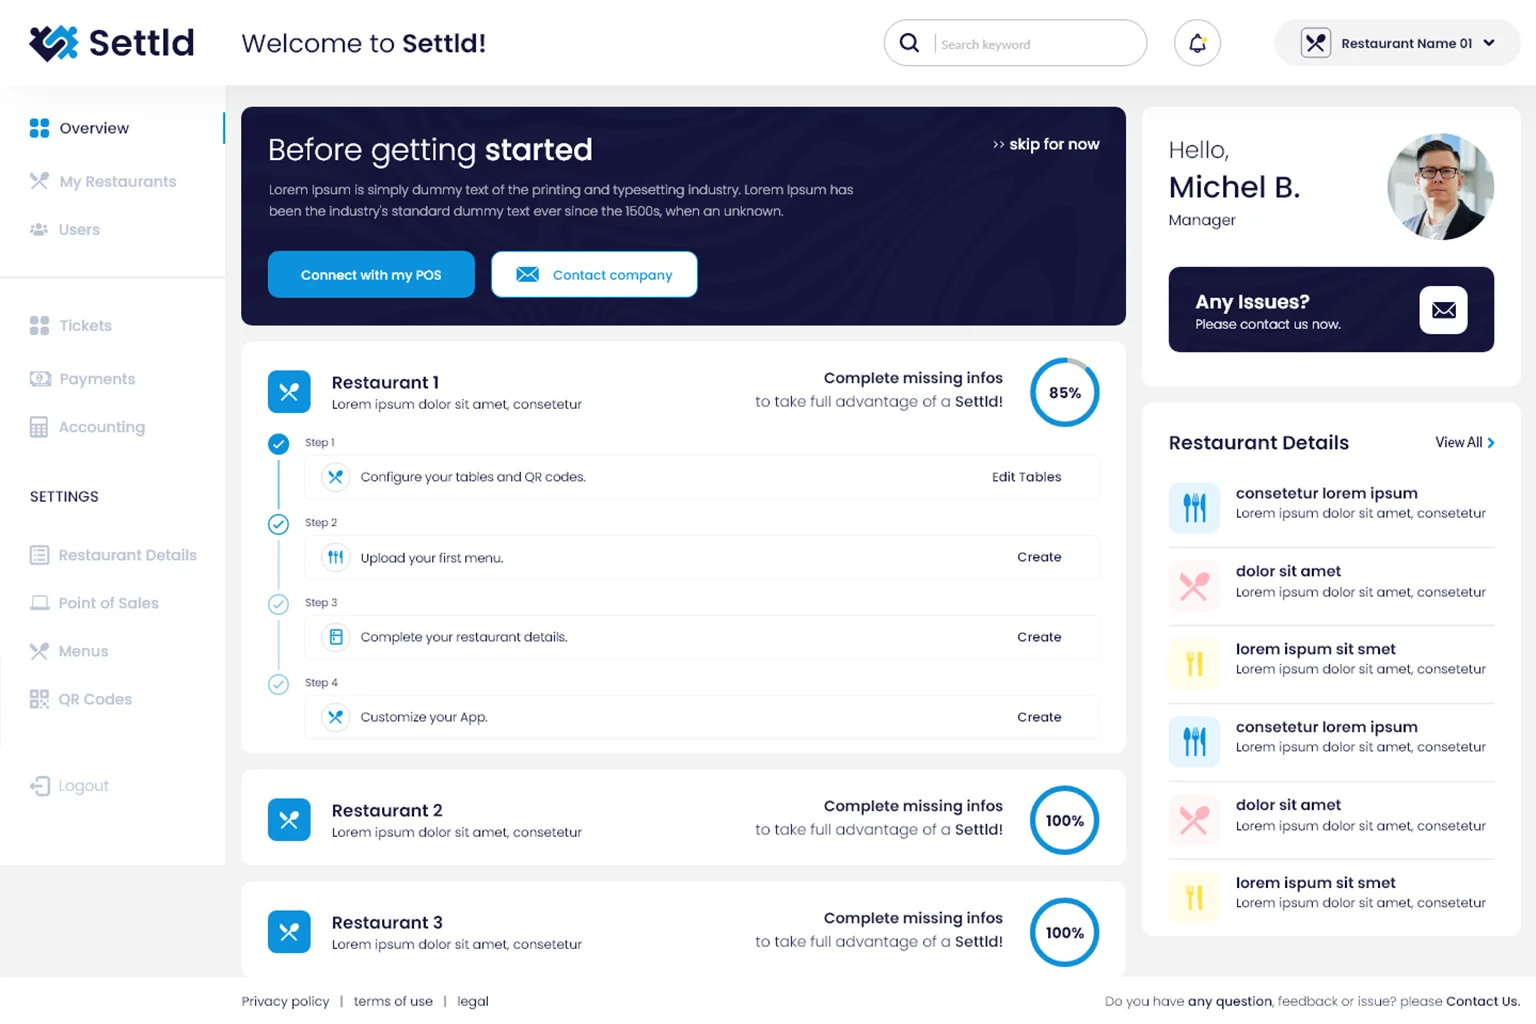This screenshot has width=1536, height=1024.
Task: Open the notifications bell
Action: (1197, 43)
